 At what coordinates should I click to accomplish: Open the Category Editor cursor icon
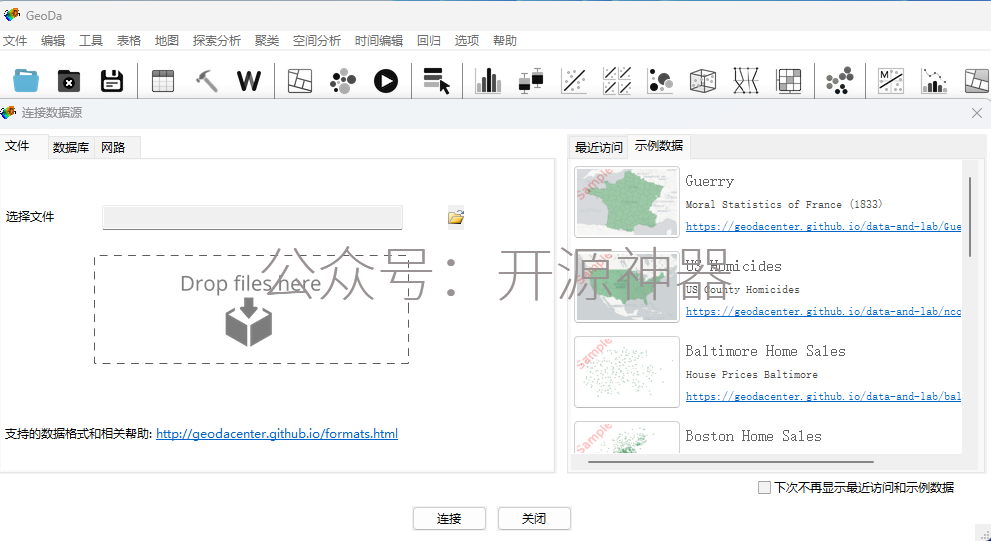click(436, 81)
